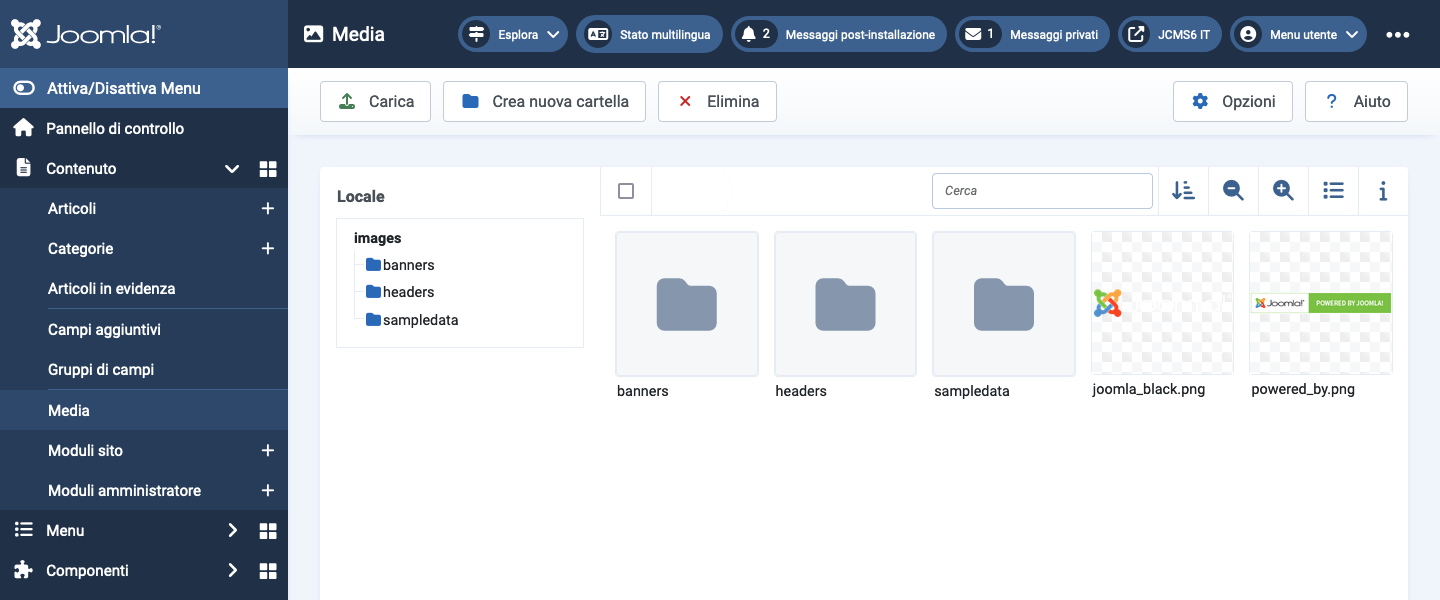Select joomla_black.png thumbnail
Screen dimensions: 1440x600
(x=1162, y=303)
